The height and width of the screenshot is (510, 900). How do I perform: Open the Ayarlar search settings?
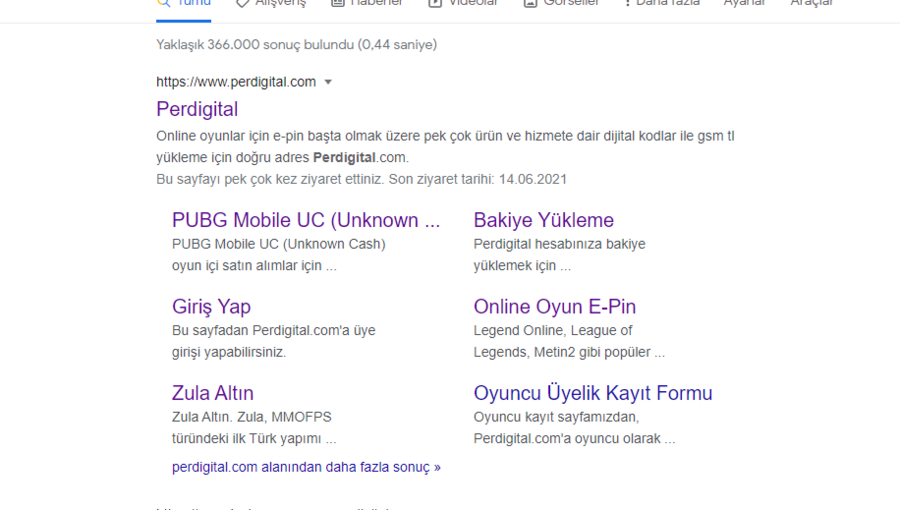pyautogui.click(x=744, y=3)
